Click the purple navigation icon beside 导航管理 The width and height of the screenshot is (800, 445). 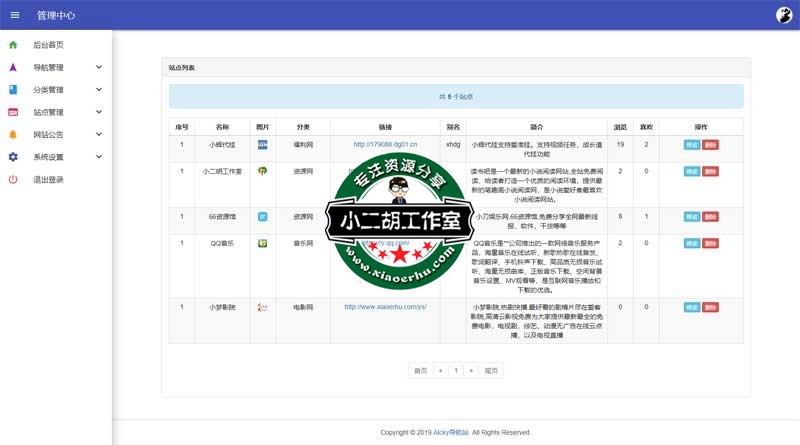coord(13,67)
